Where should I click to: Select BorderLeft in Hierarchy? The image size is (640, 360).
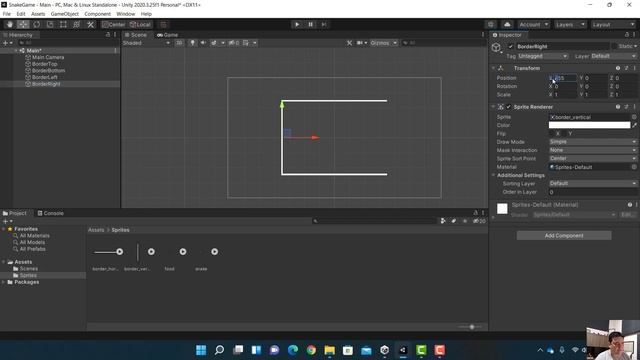point(44,77)
